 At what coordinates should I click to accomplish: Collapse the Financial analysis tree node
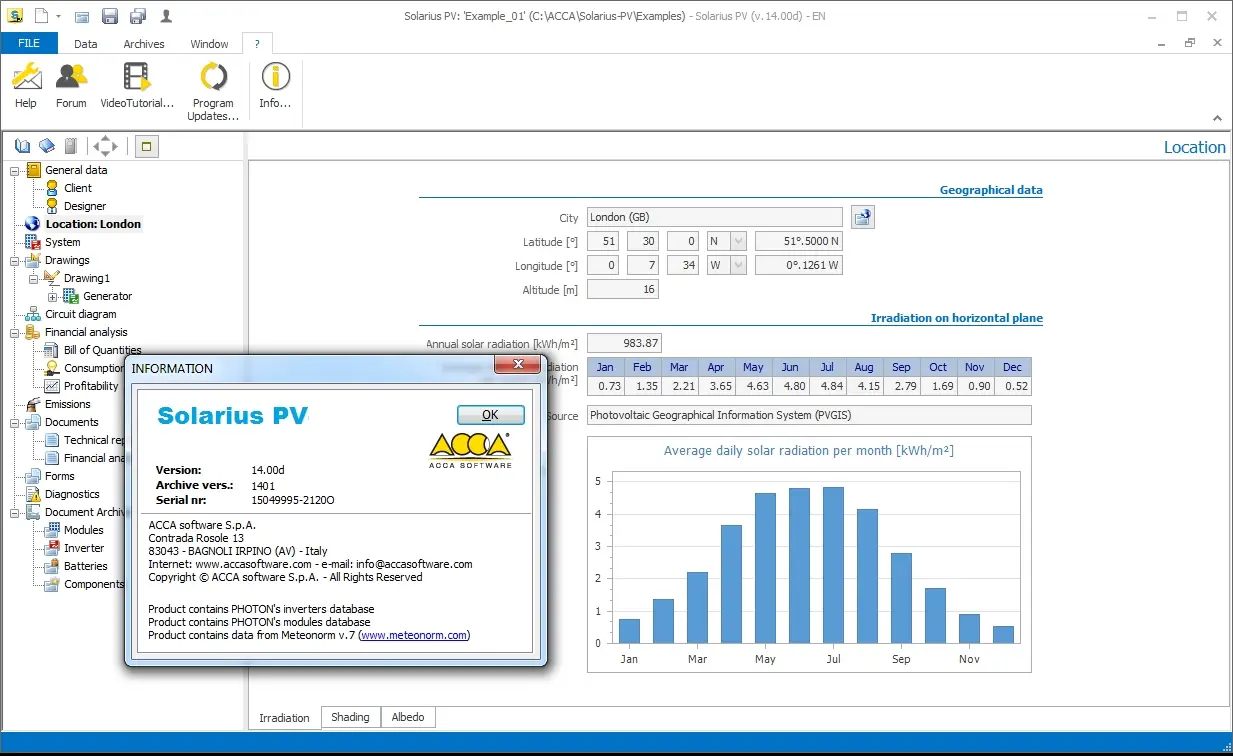[x=15, y=332]
